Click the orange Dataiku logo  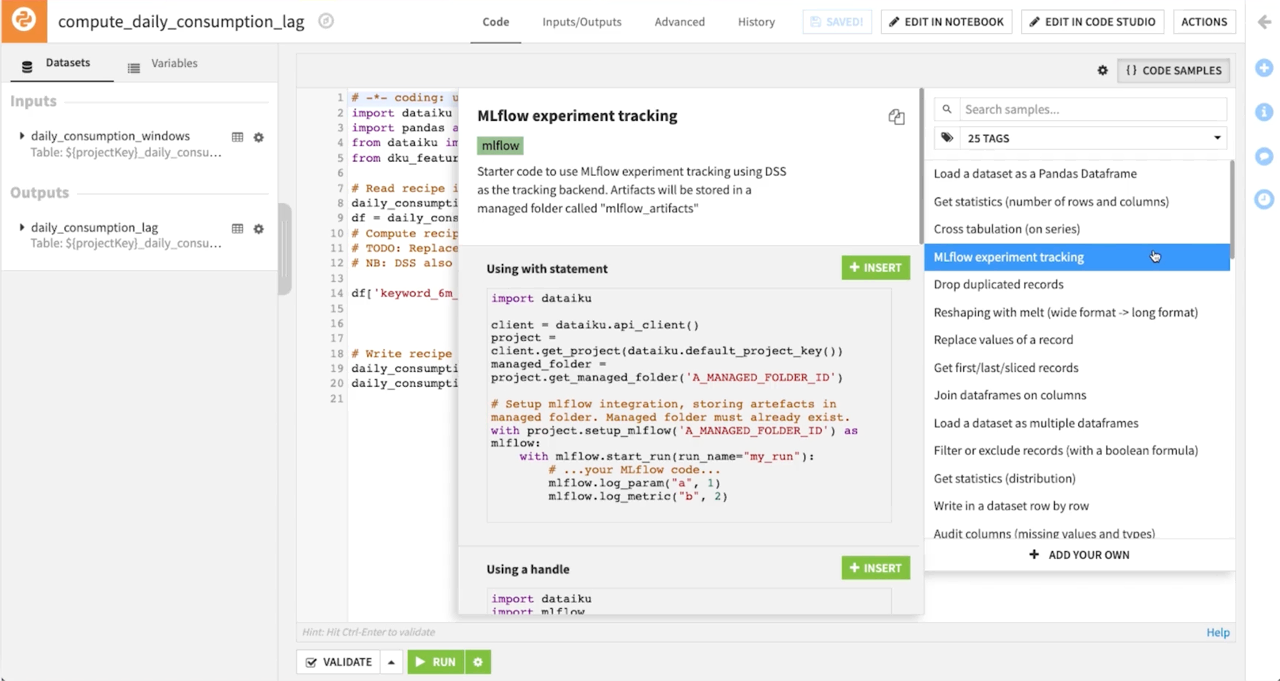pyautogui.click(x=22, y=20)
